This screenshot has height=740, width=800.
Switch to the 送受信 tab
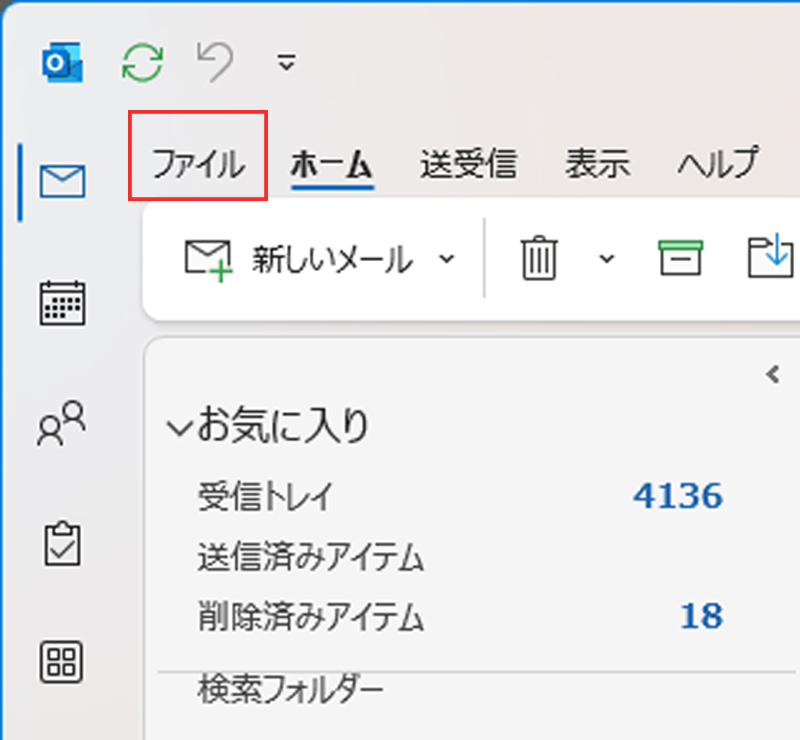pyautogui.click(x=468, y=163)
